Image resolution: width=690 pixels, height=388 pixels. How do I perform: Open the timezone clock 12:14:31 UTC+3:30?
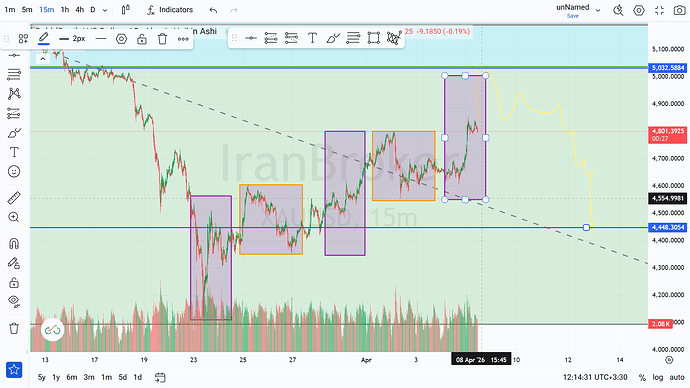pos(595,377)
